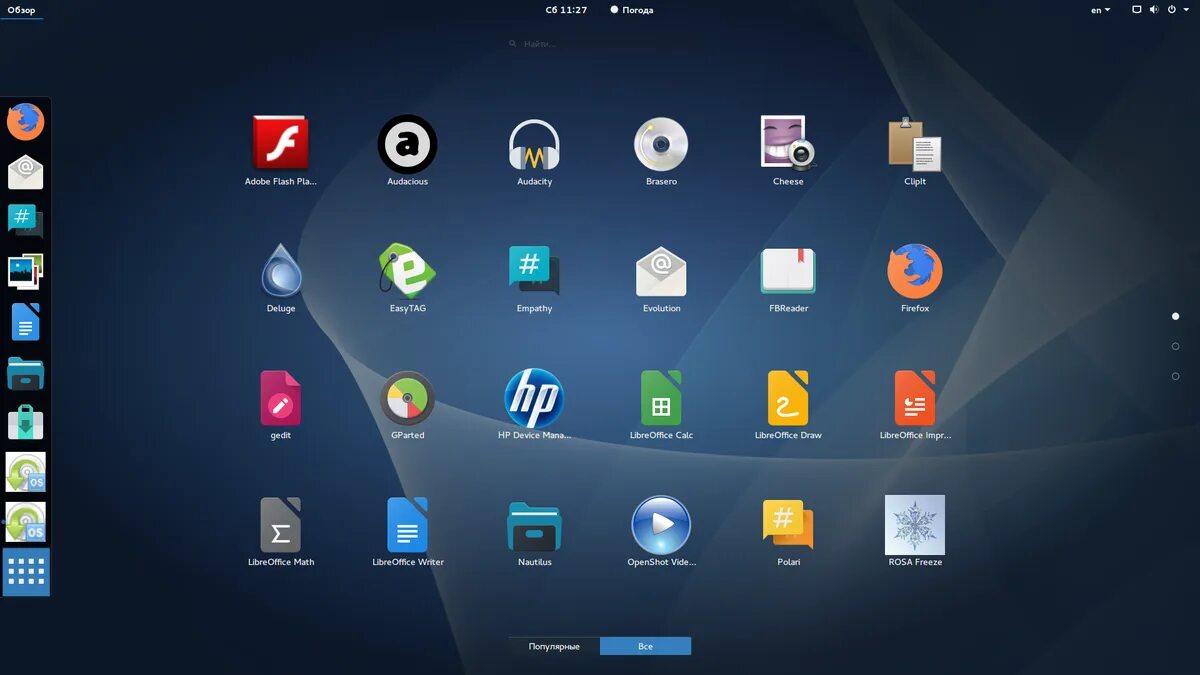Click the mail envelope icon in the dock
This screenshot has height=675, width=1200.
coord(26,172)
